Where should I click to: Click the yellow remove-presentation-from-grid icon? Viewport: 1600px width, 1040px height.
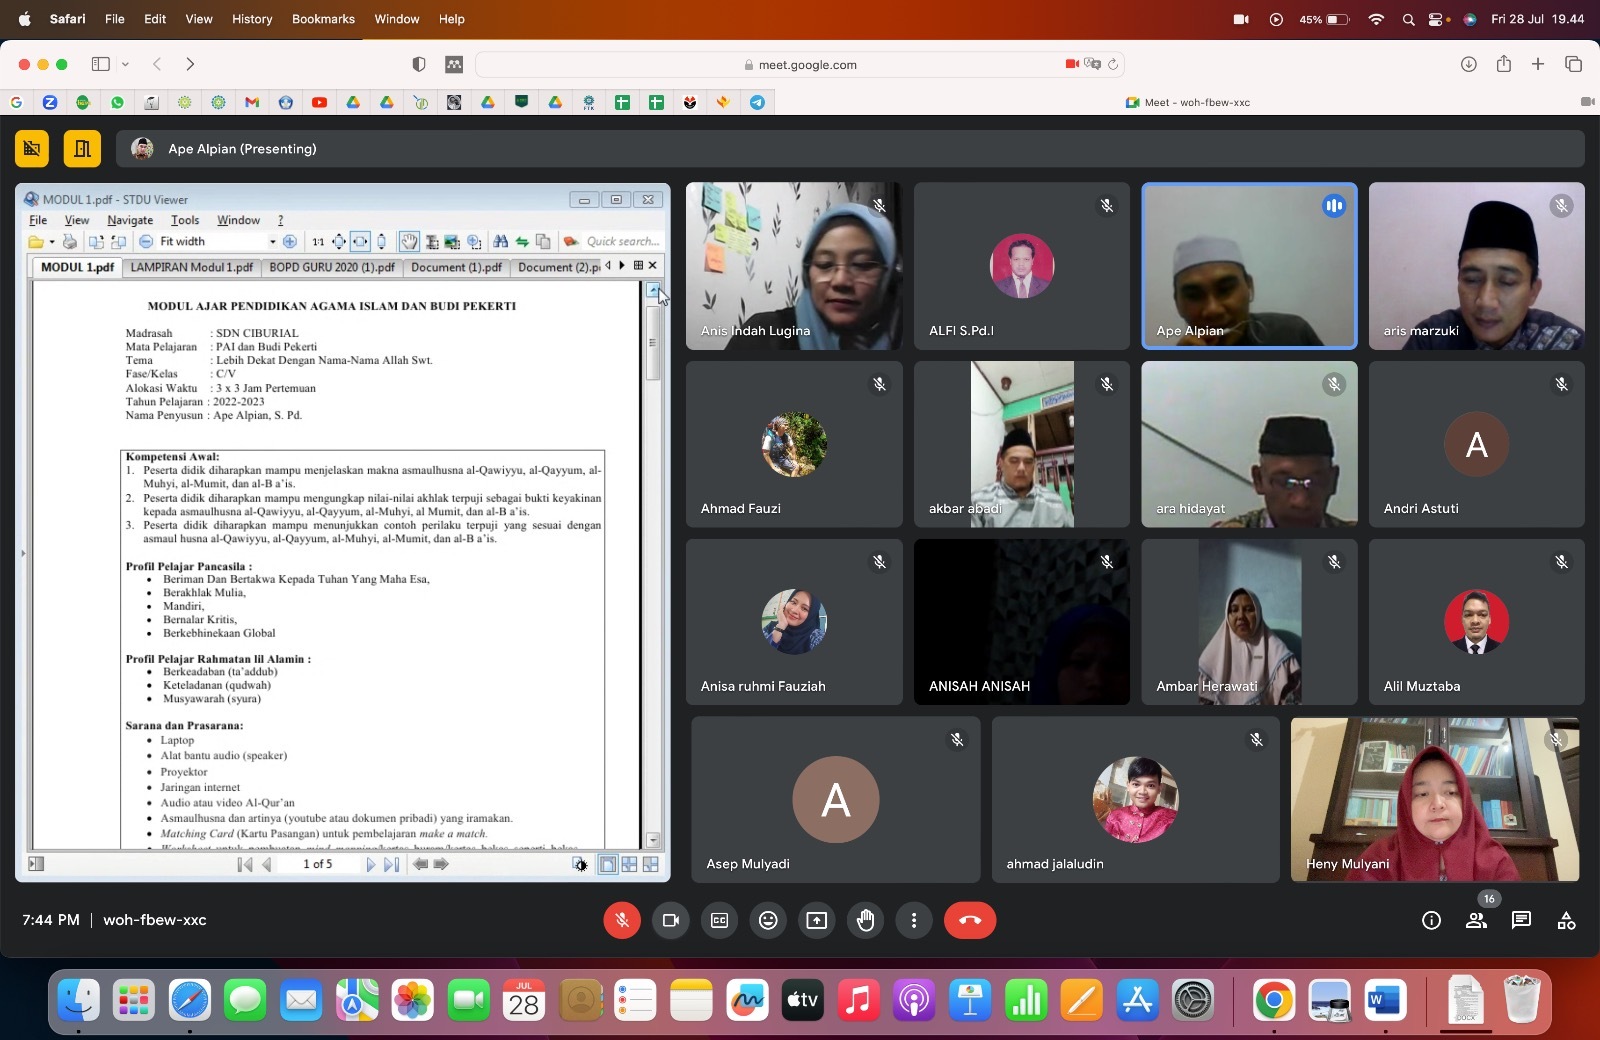pyautogui.click(x=32, y=149)
